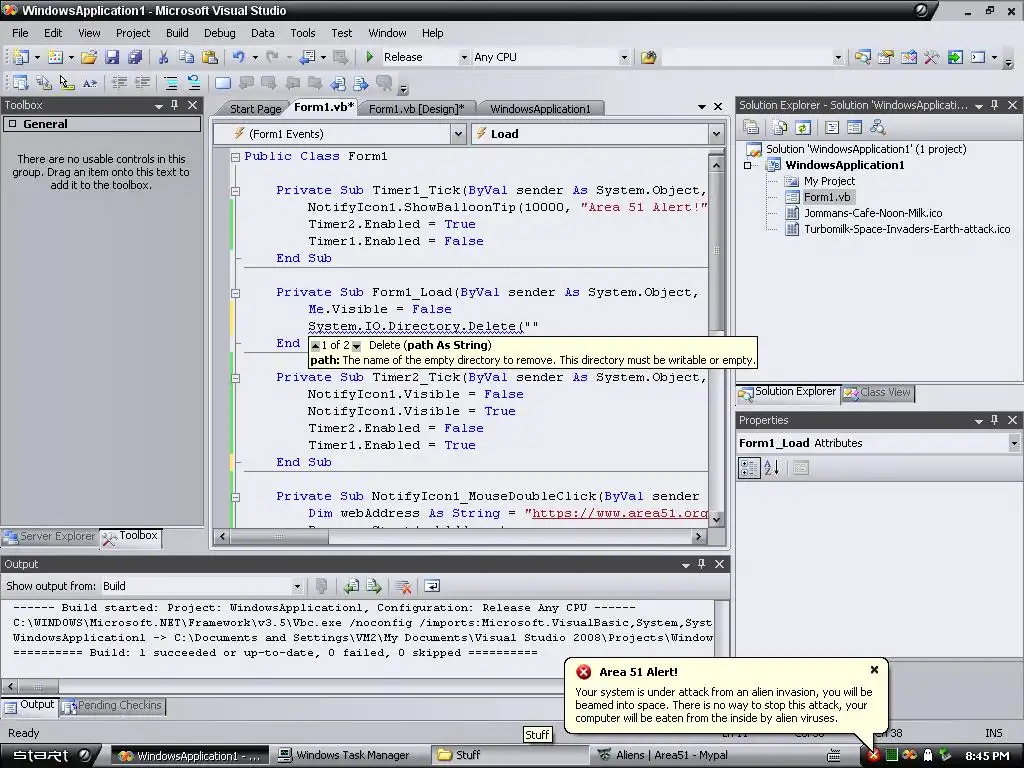Click the Copy toolbar icon
Screen dimensions: 1024x768
[186, 57]
